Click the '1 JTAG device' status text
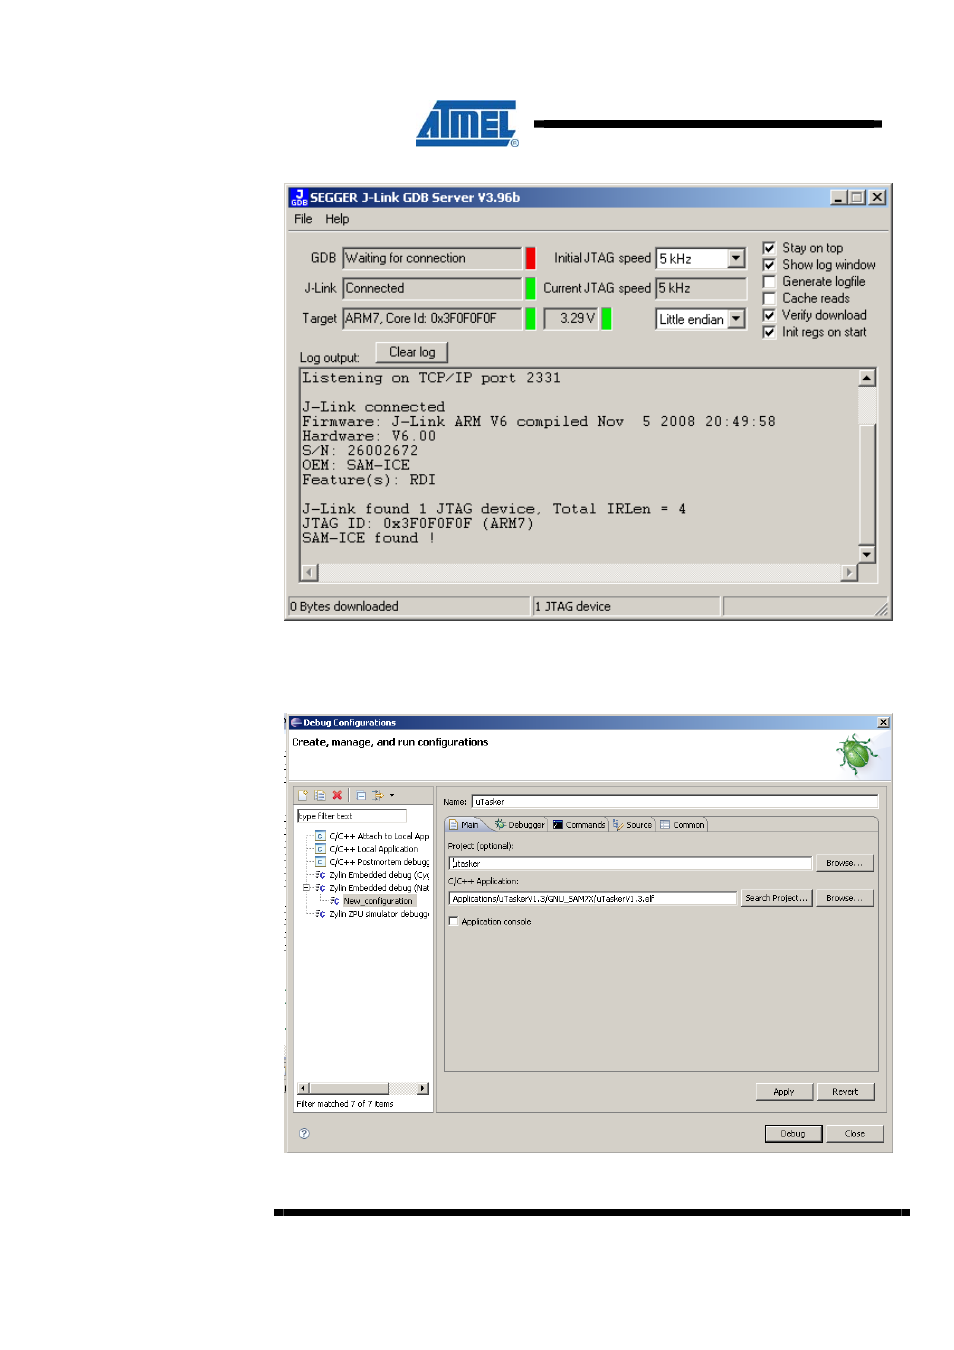The image size is (954, 1350). [573, 607]
